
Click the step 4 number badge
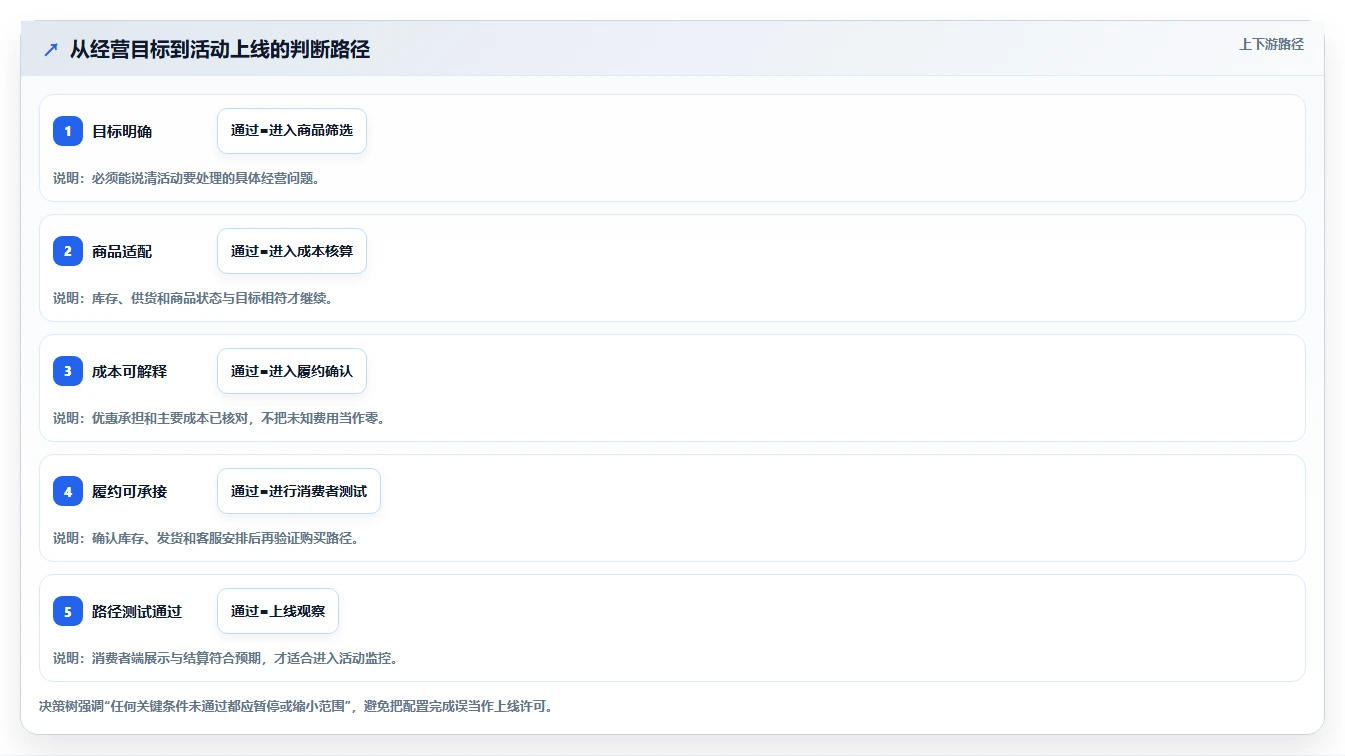[68, 491]
